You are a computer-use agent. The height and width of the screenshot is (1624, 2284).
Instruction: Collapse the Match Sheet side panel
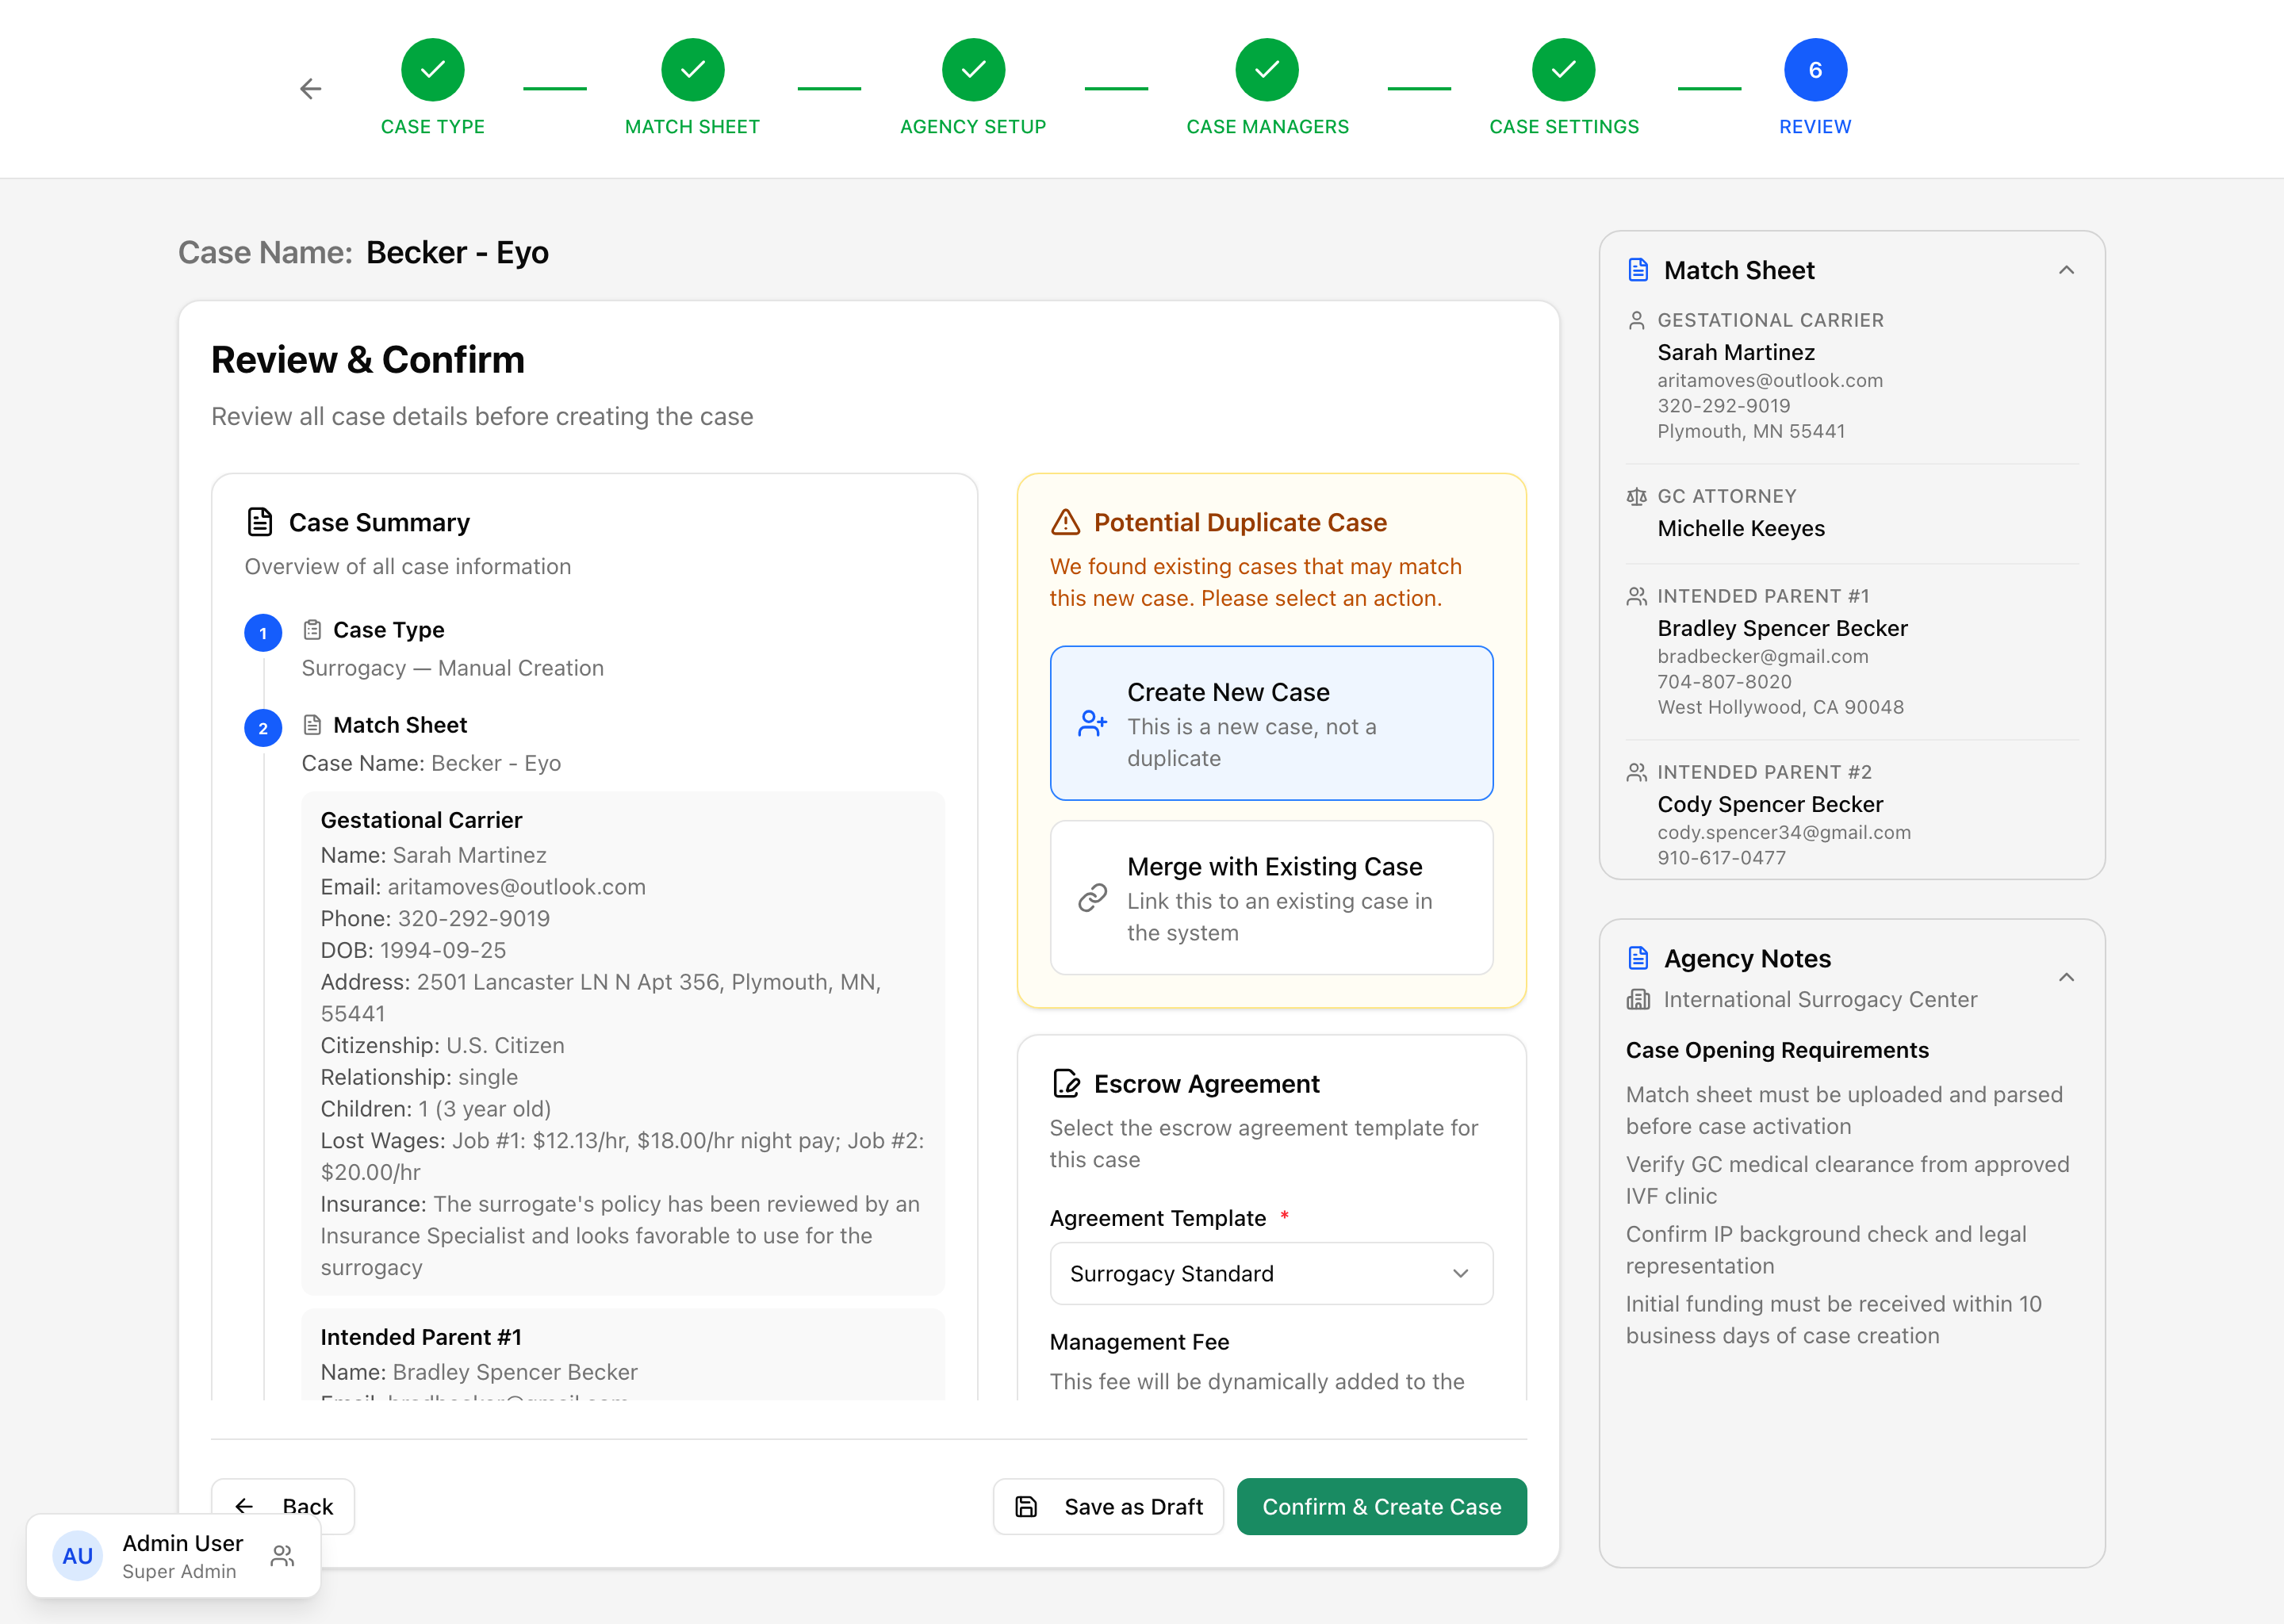point(2066,270)
